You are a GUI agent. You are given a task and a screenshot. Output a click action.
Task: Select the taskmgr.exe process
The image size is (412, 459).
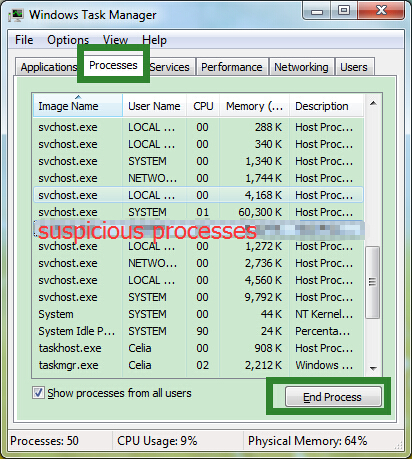click(x=198, y=365)
